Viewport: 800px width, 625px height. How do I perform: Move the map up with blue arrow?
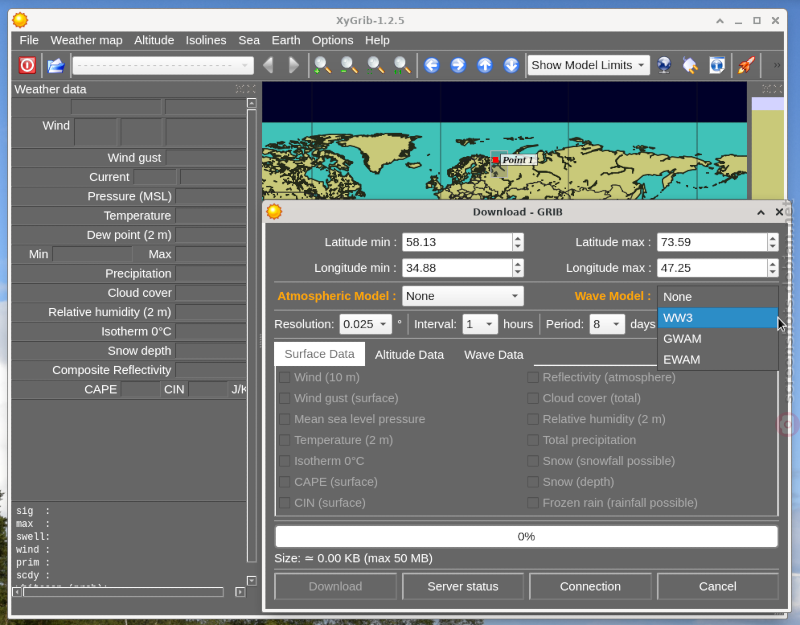[485, 65]
